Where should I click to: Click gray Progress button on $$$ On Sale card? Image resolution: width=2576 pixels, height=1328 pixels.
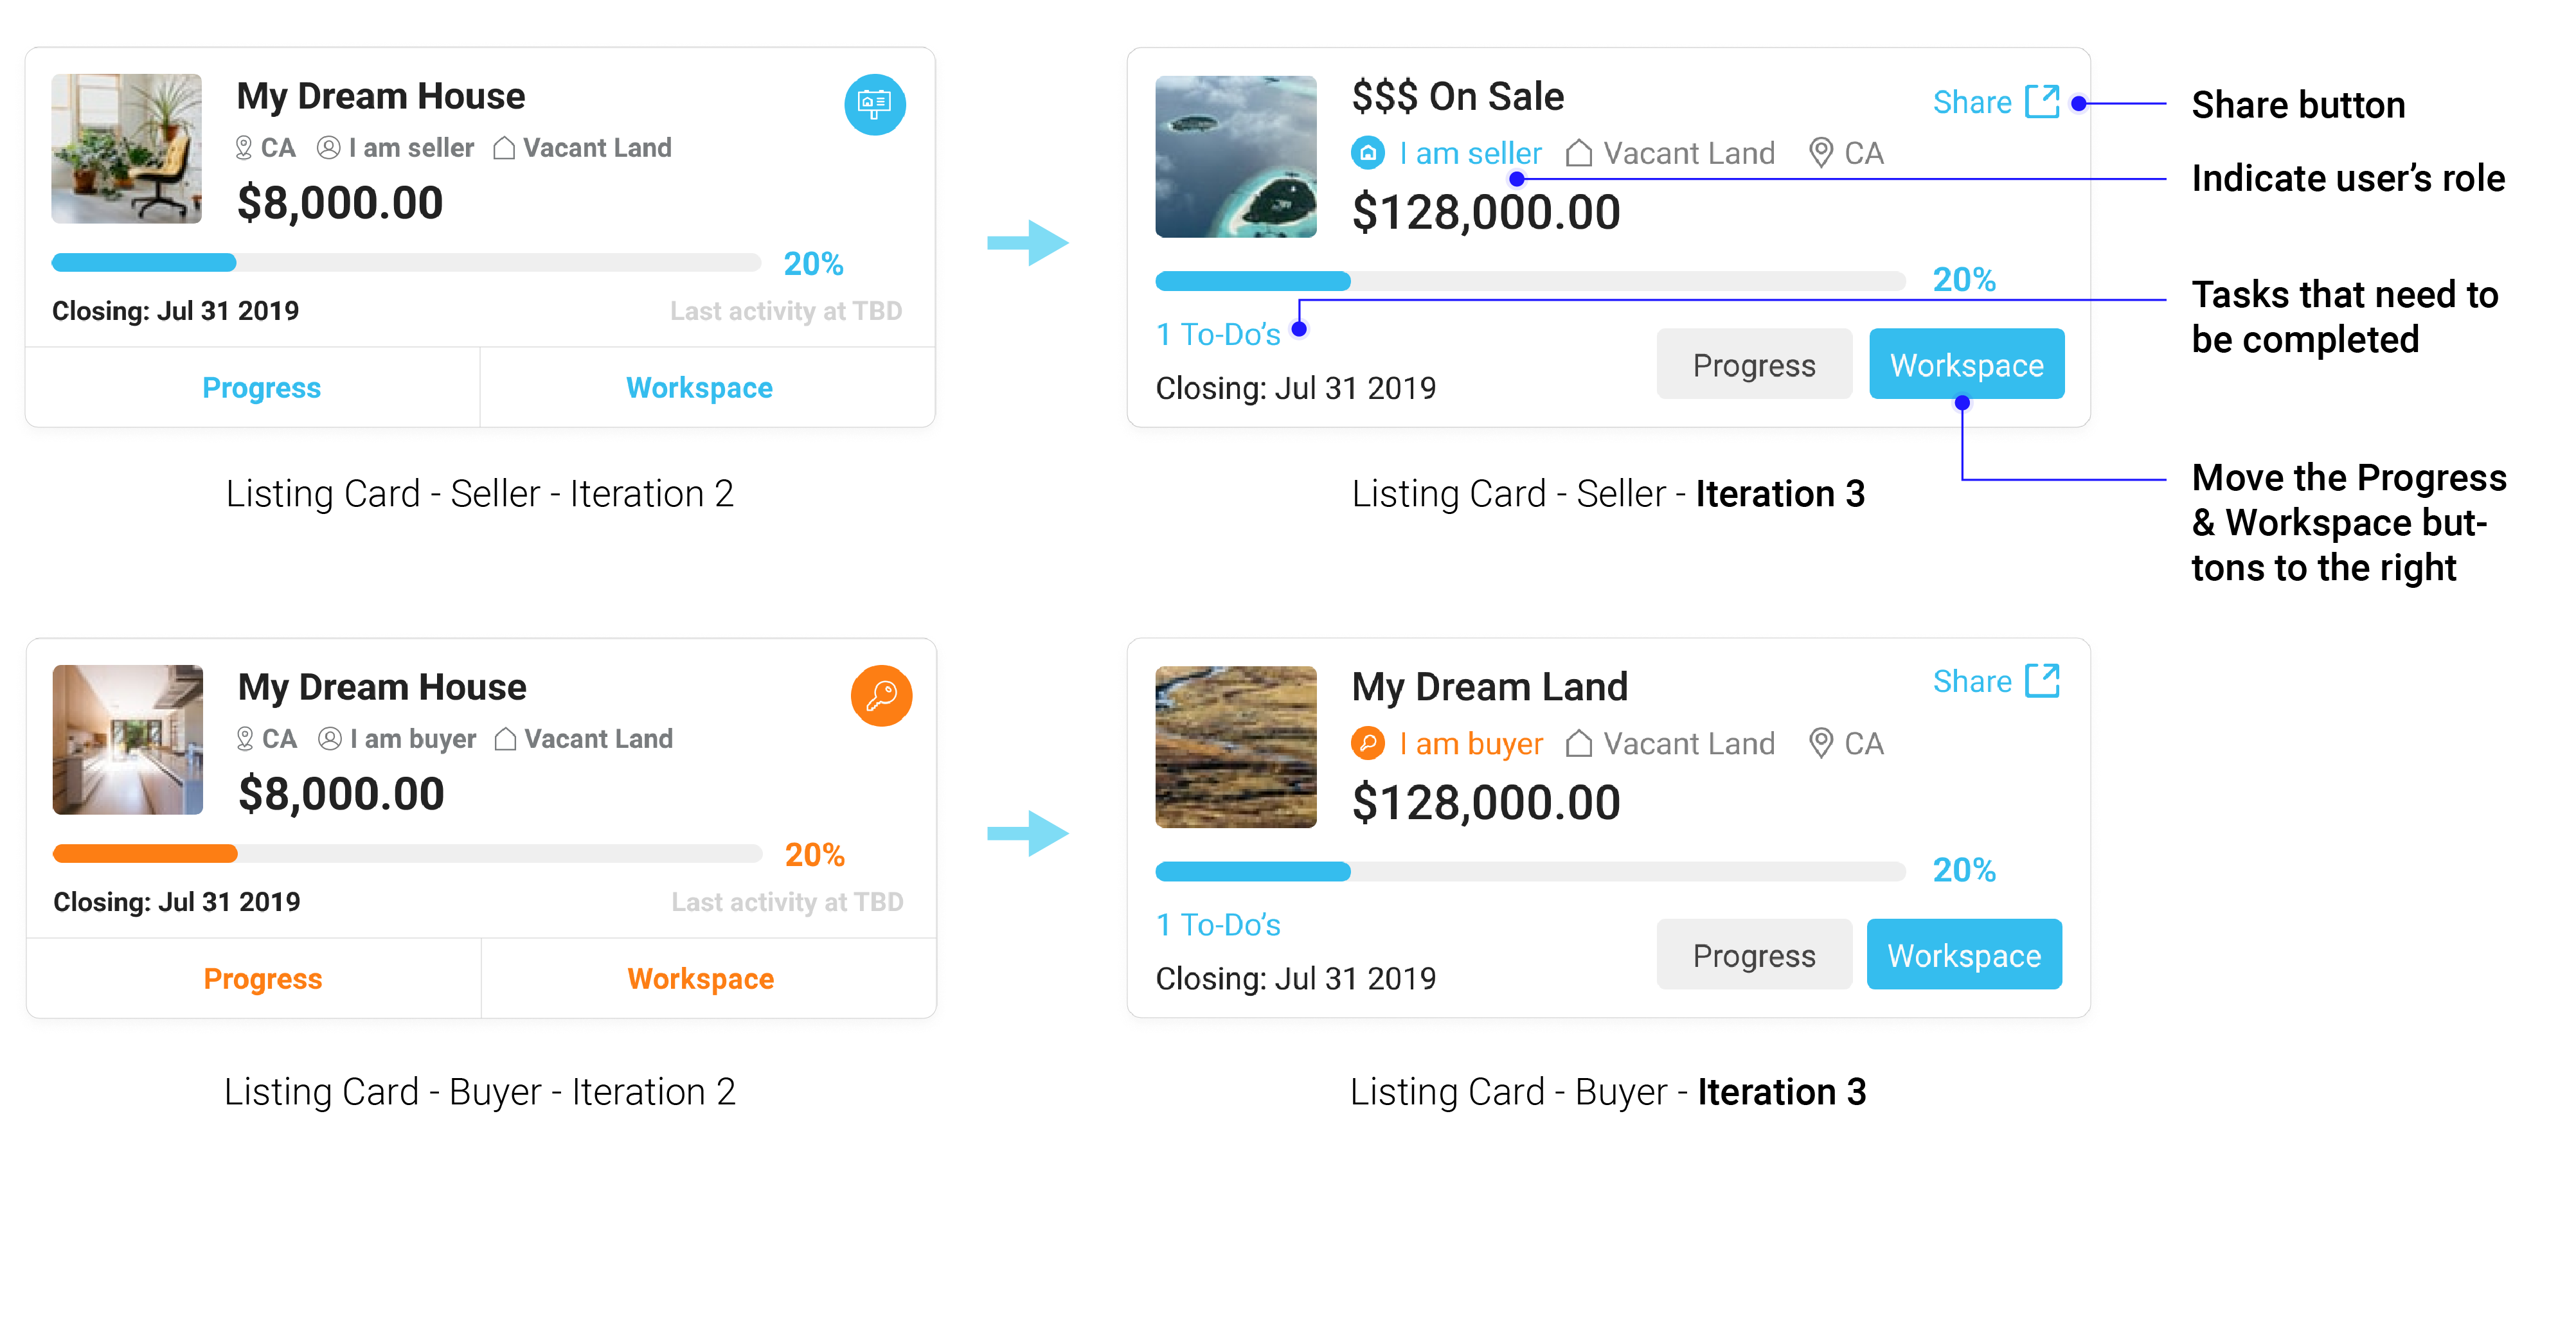pos(1754,364)
